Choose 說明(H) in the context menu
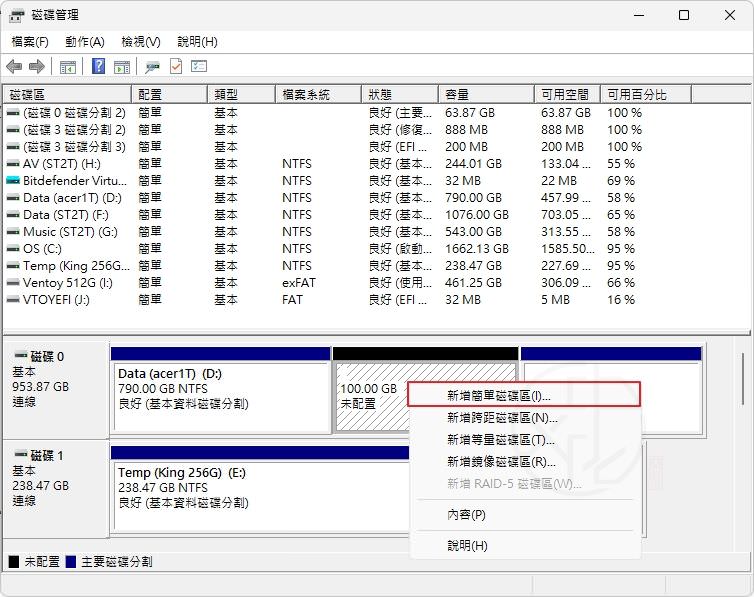The height and width of the screenshot is (597, 754). point(526,546)
